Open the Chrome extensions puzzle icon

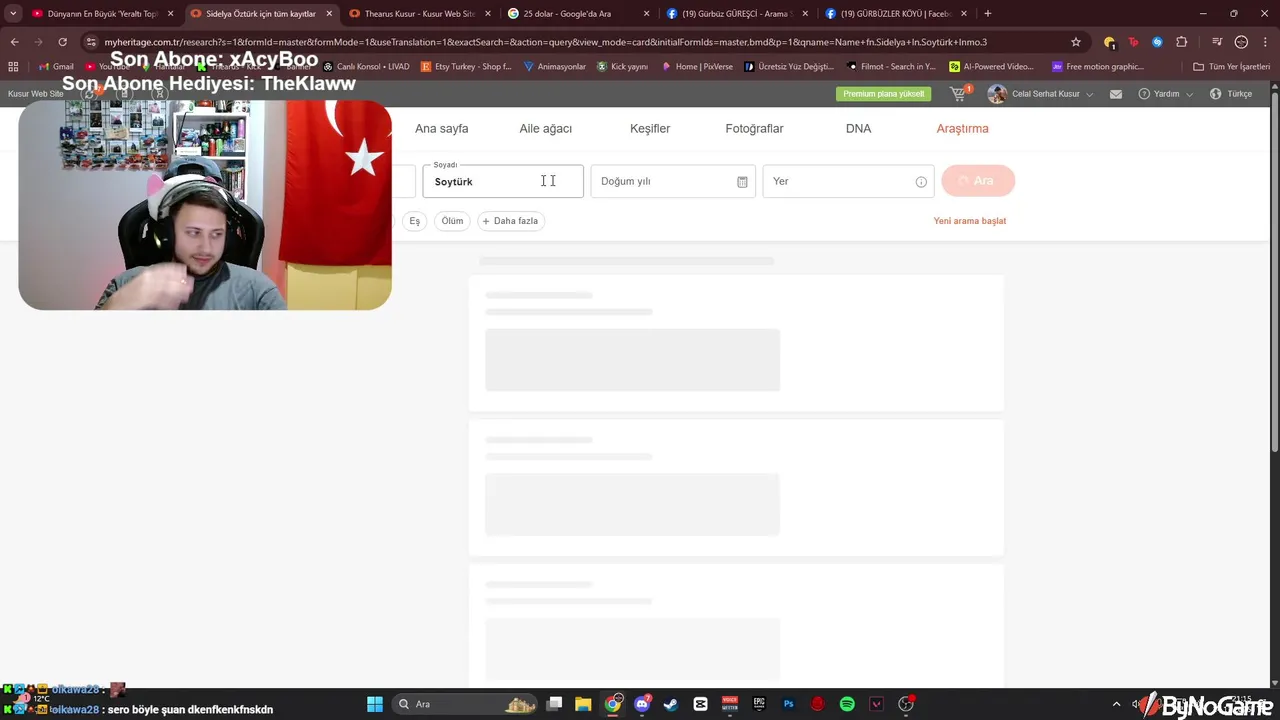pyautogui.click(x=1182, y=42)
